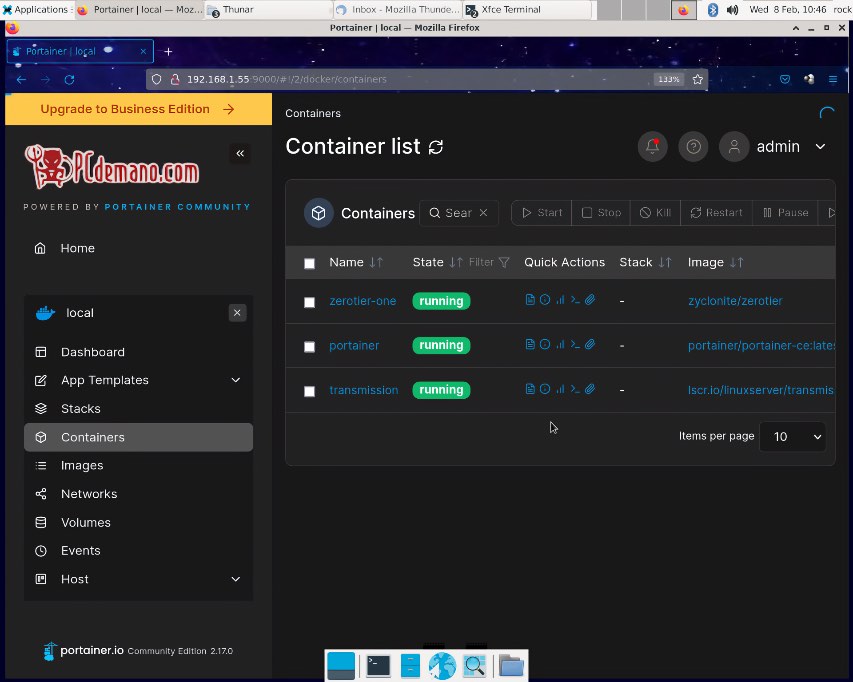Screen dimensions: 853x682
Task: Click the Kill button
Action: point(656,213)
